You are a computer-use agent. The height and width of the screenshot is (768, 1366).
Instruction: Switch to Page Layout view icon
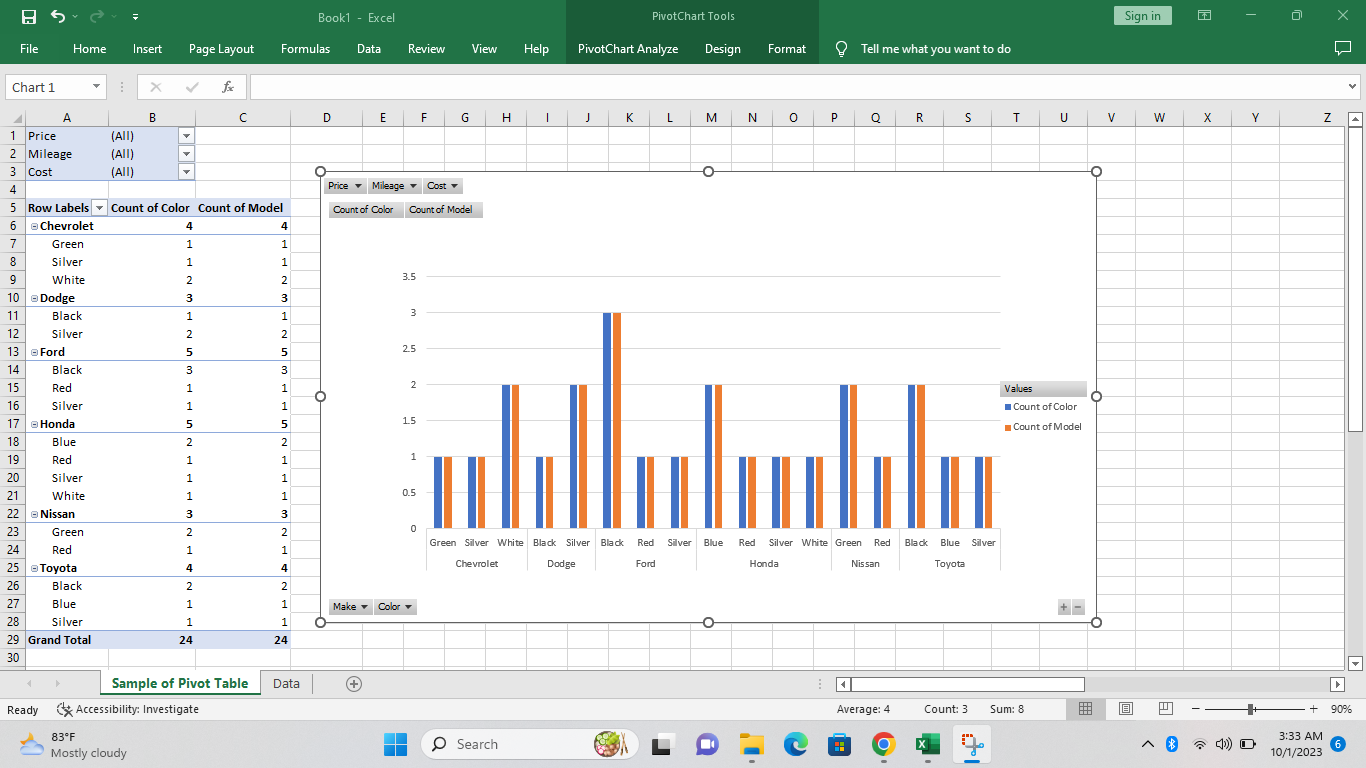(1125, 709)
